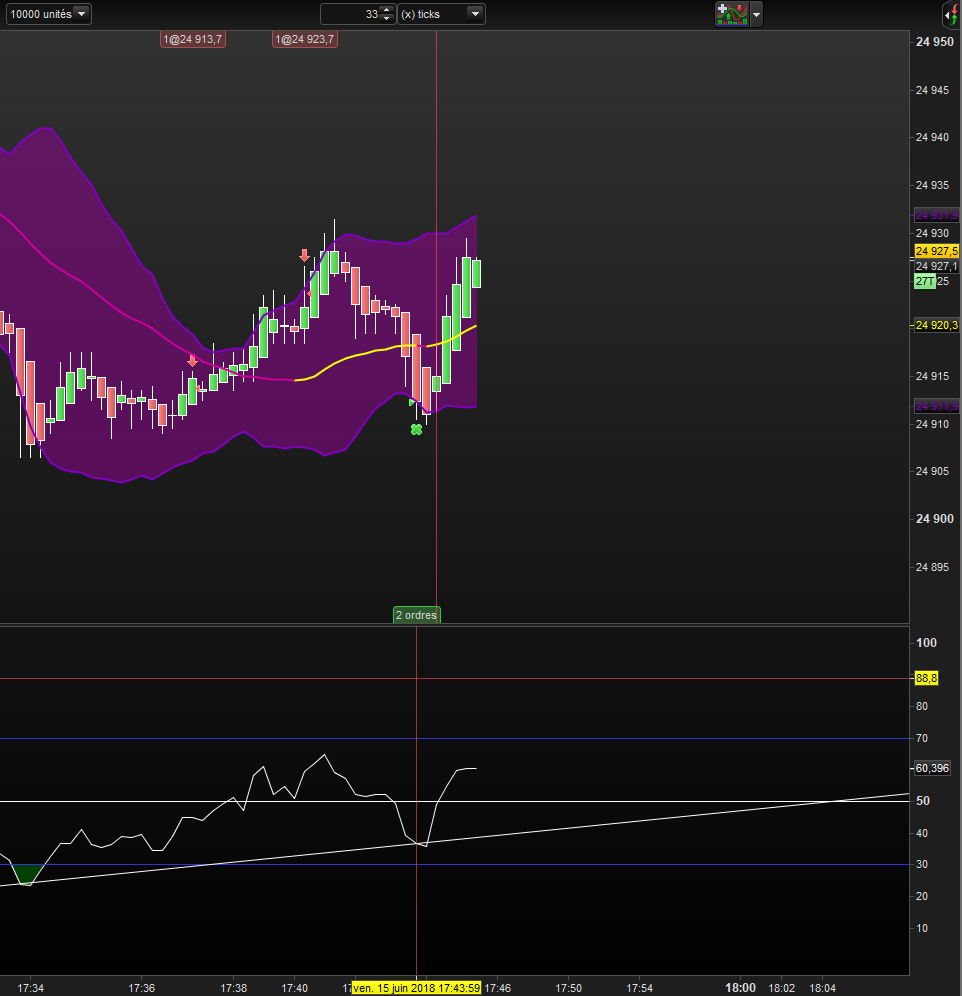Viewport: 962px width, 996px height.
Task: Click the 1@24 923,7 order label
Action: tap(305, 39)
